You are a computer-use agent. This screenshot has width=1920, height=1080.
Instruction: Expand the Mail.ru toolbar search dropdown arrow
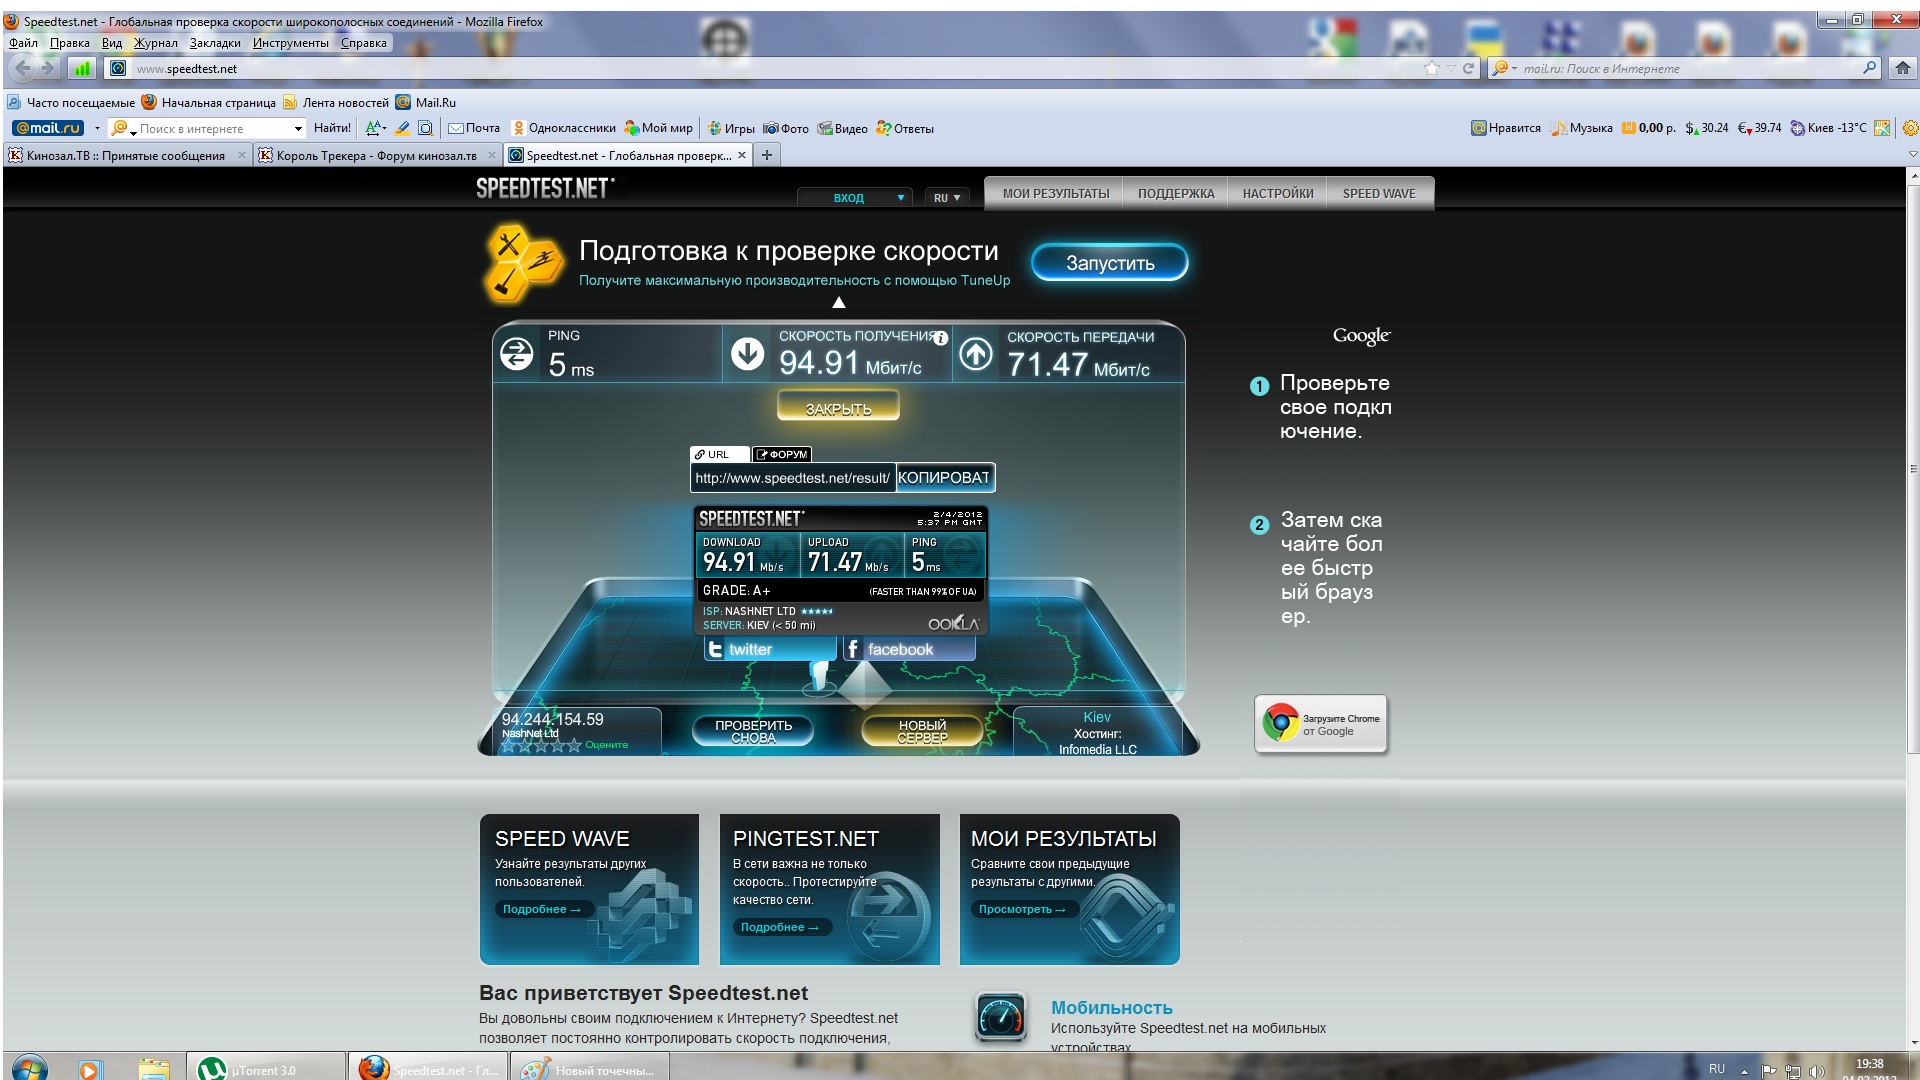pyautogui.click(x=298, y=128)
